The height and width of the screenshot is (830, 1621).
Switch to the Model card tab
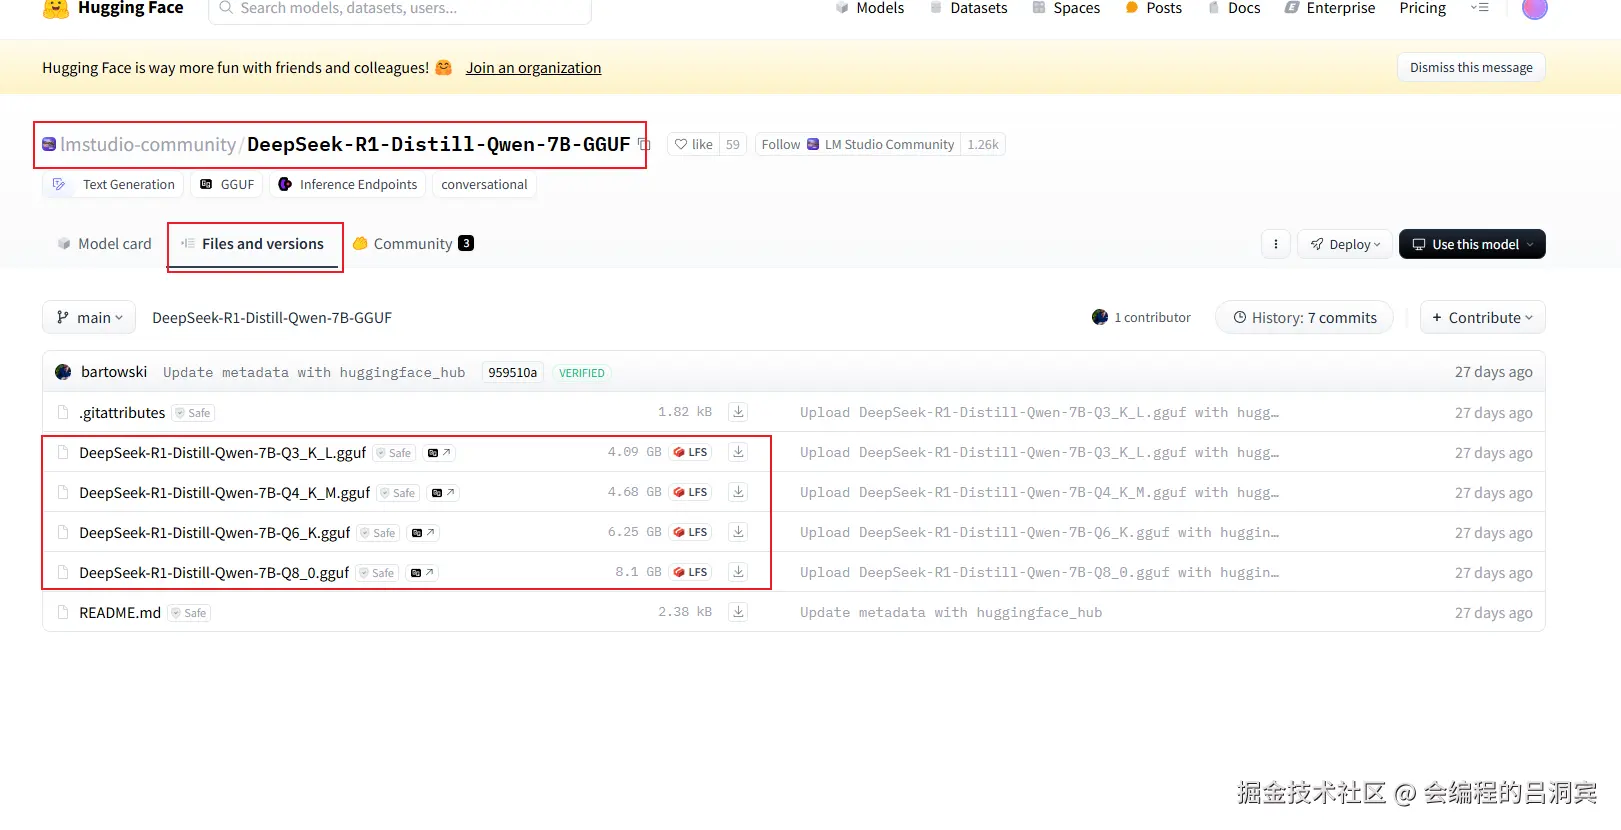click(105, 244)
